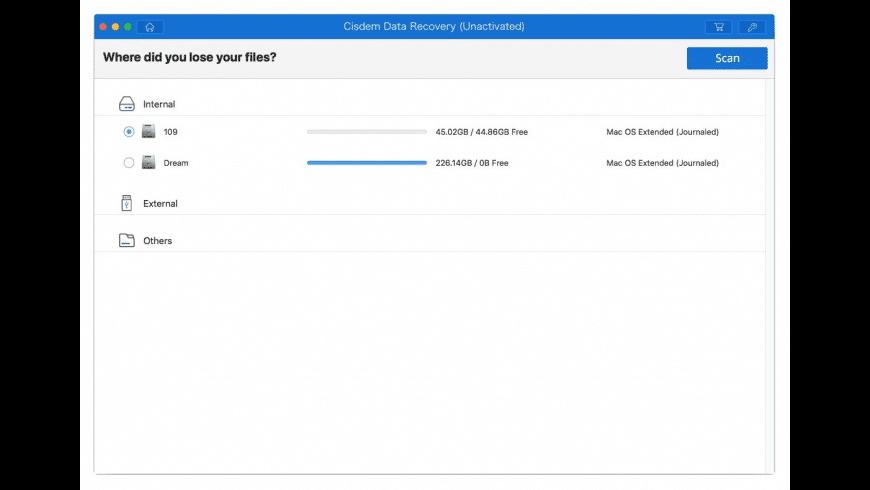Click the "226.14GB / 0B Free" text

pyautogui.click(x=472, y=163)
